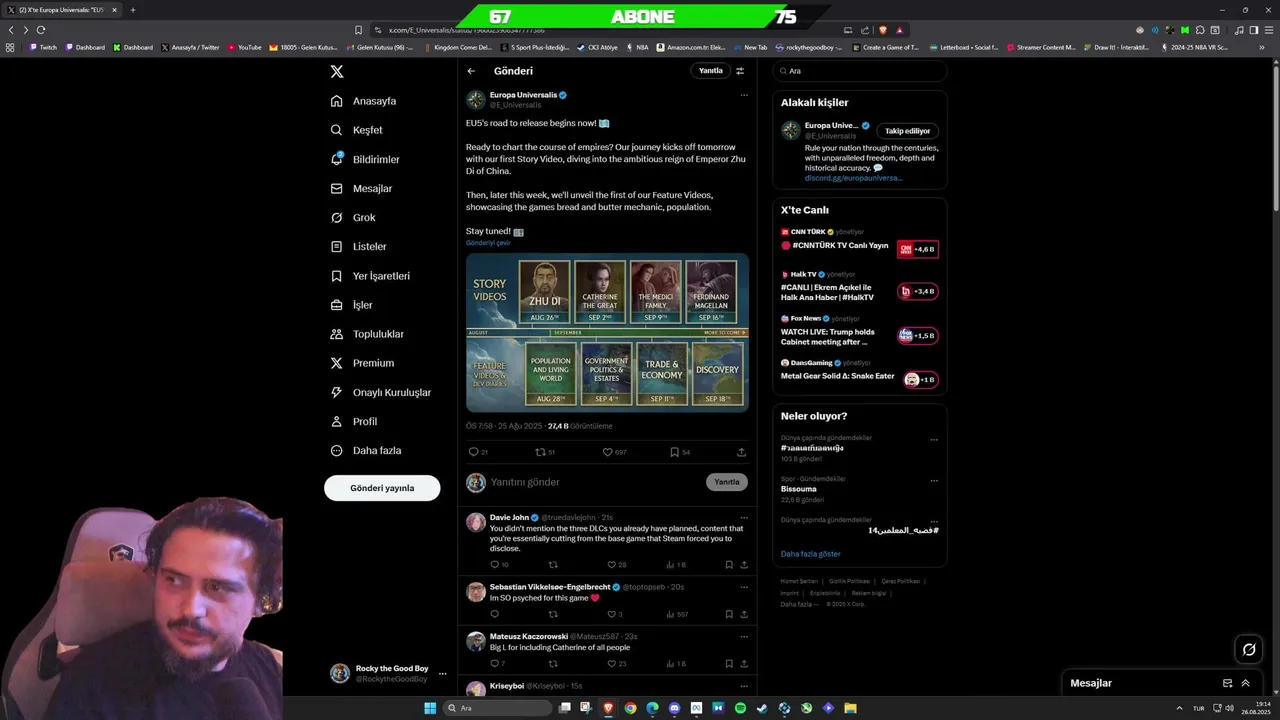Click Gönderiyi çevir translate link
This screenshot has width=1280, height=720.
click(x=488, y=243)
